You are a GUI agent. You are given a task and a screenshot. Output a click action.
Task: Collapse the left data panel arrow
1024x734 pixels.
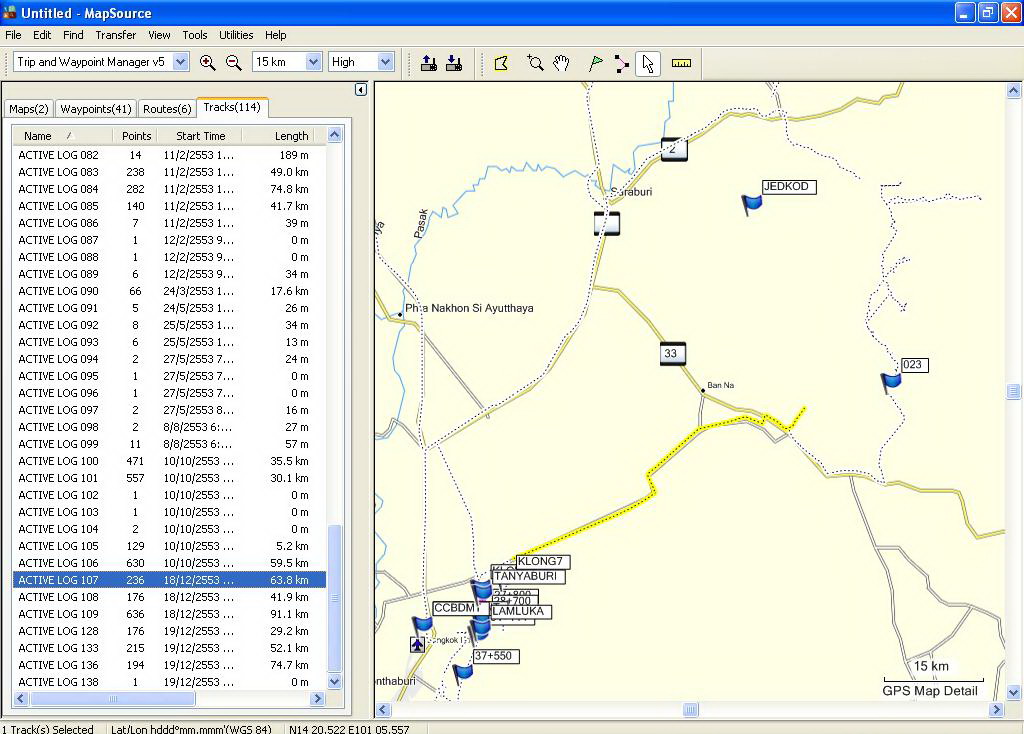[361, 90]
